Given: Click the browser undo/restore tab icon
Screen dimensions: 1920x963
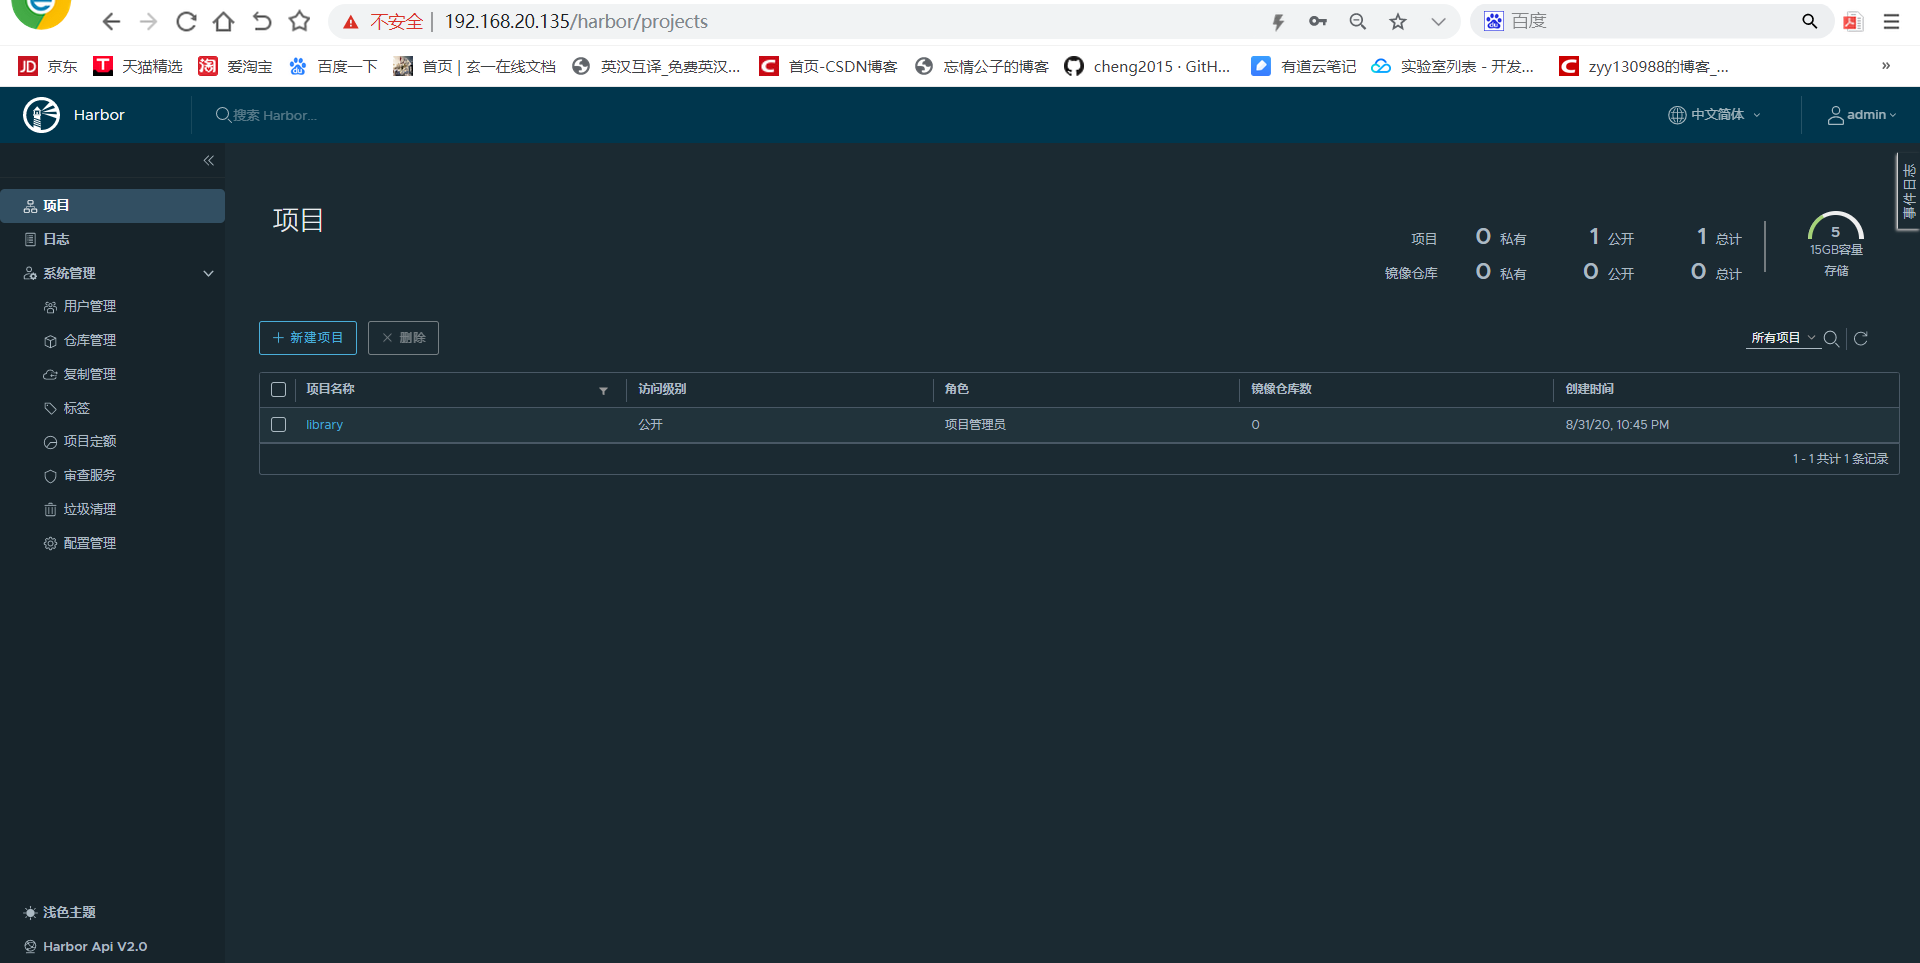Looking at the screenshot, I should (262, 21).
